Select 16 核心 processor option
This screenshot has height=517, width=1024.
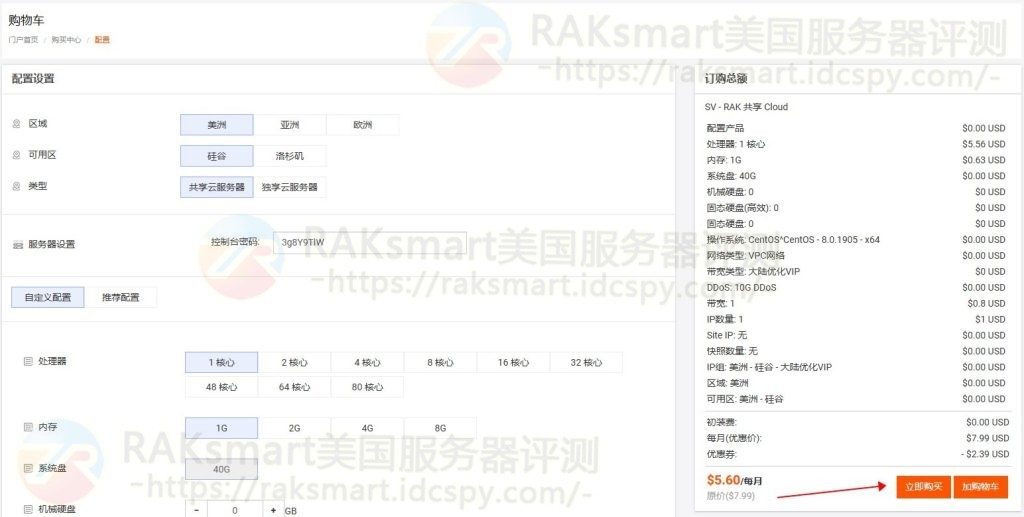pos(513,362)
